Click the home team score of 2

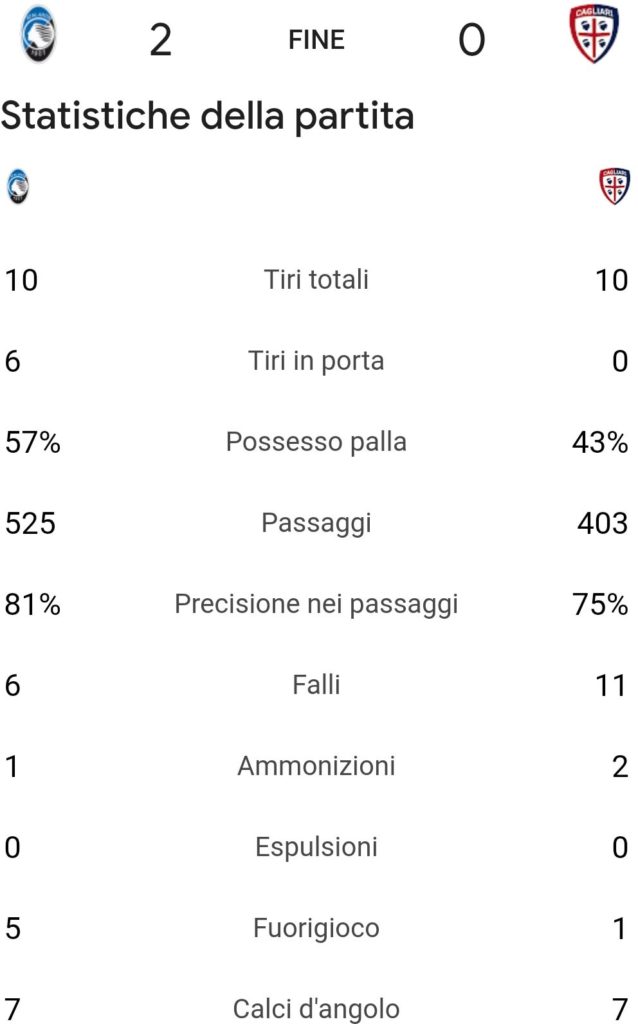[x=160, y=40]
